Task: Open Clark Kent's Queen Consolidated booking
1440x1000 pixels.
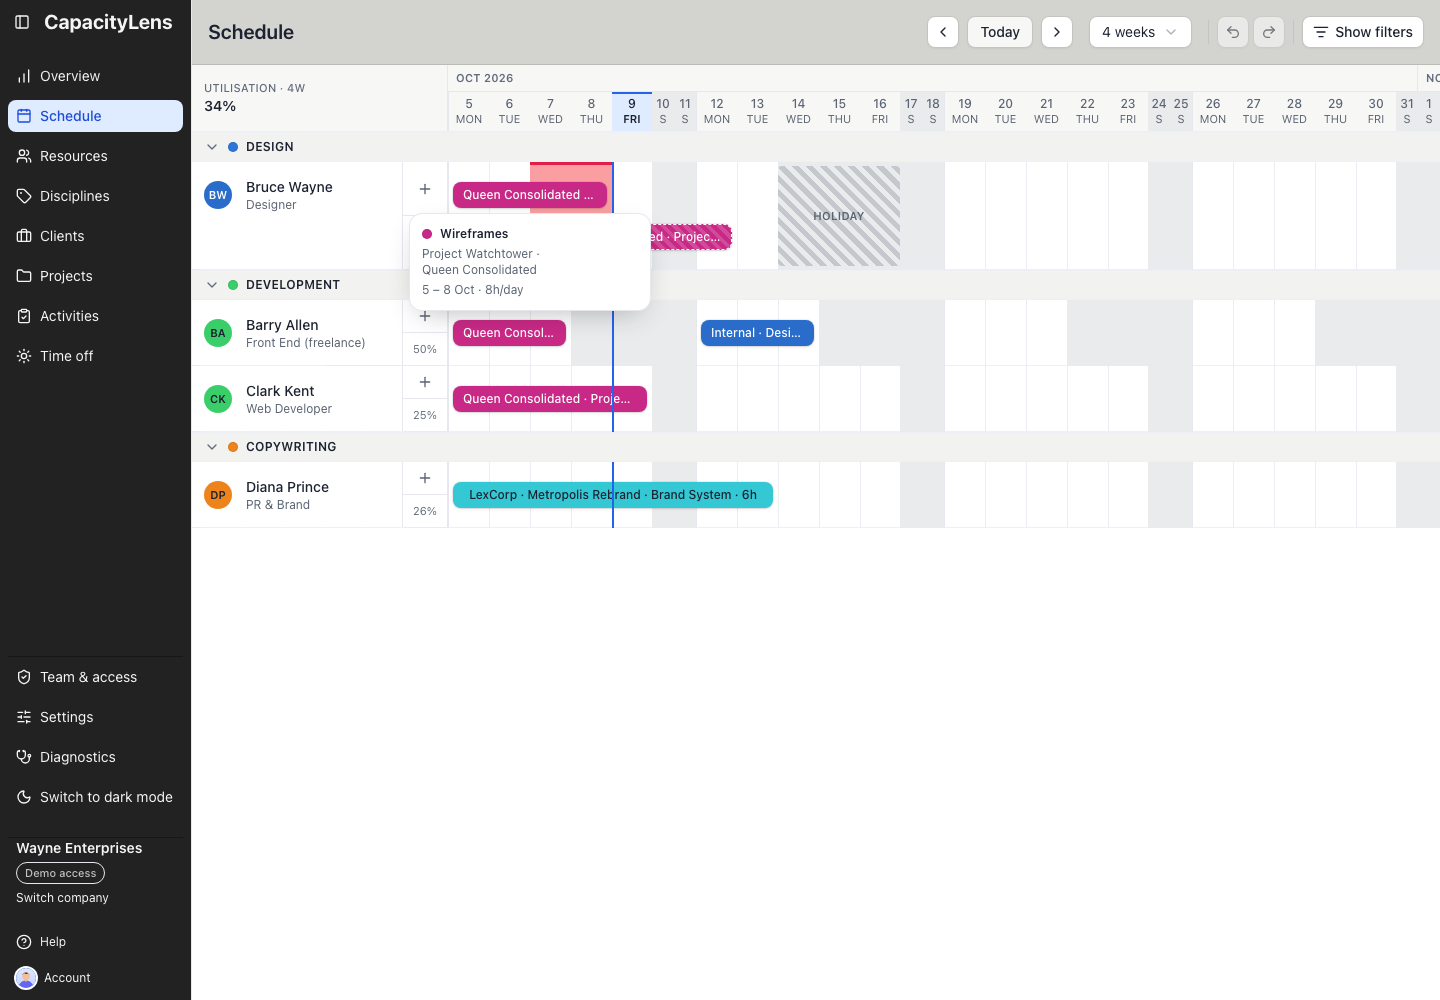Action: 550,399
